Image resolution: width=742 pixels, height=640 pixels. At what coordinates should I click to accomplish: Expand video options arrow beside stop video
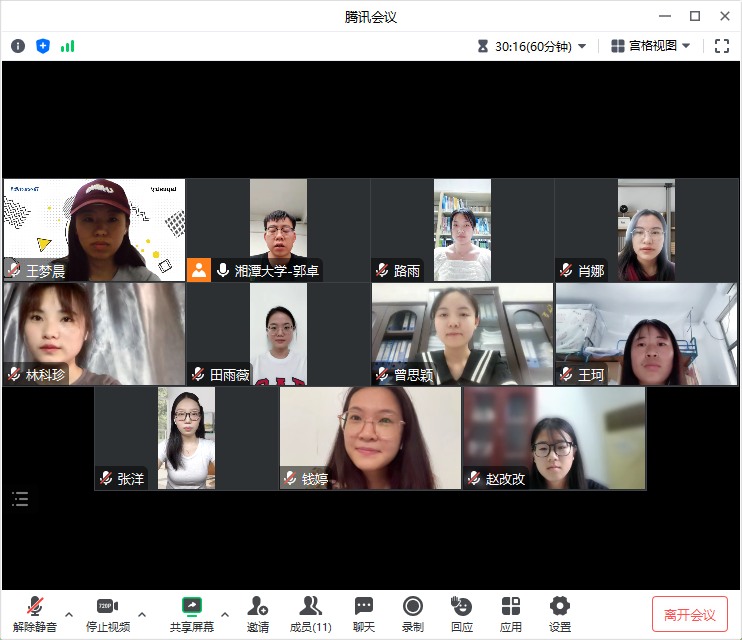click(142, 613)
